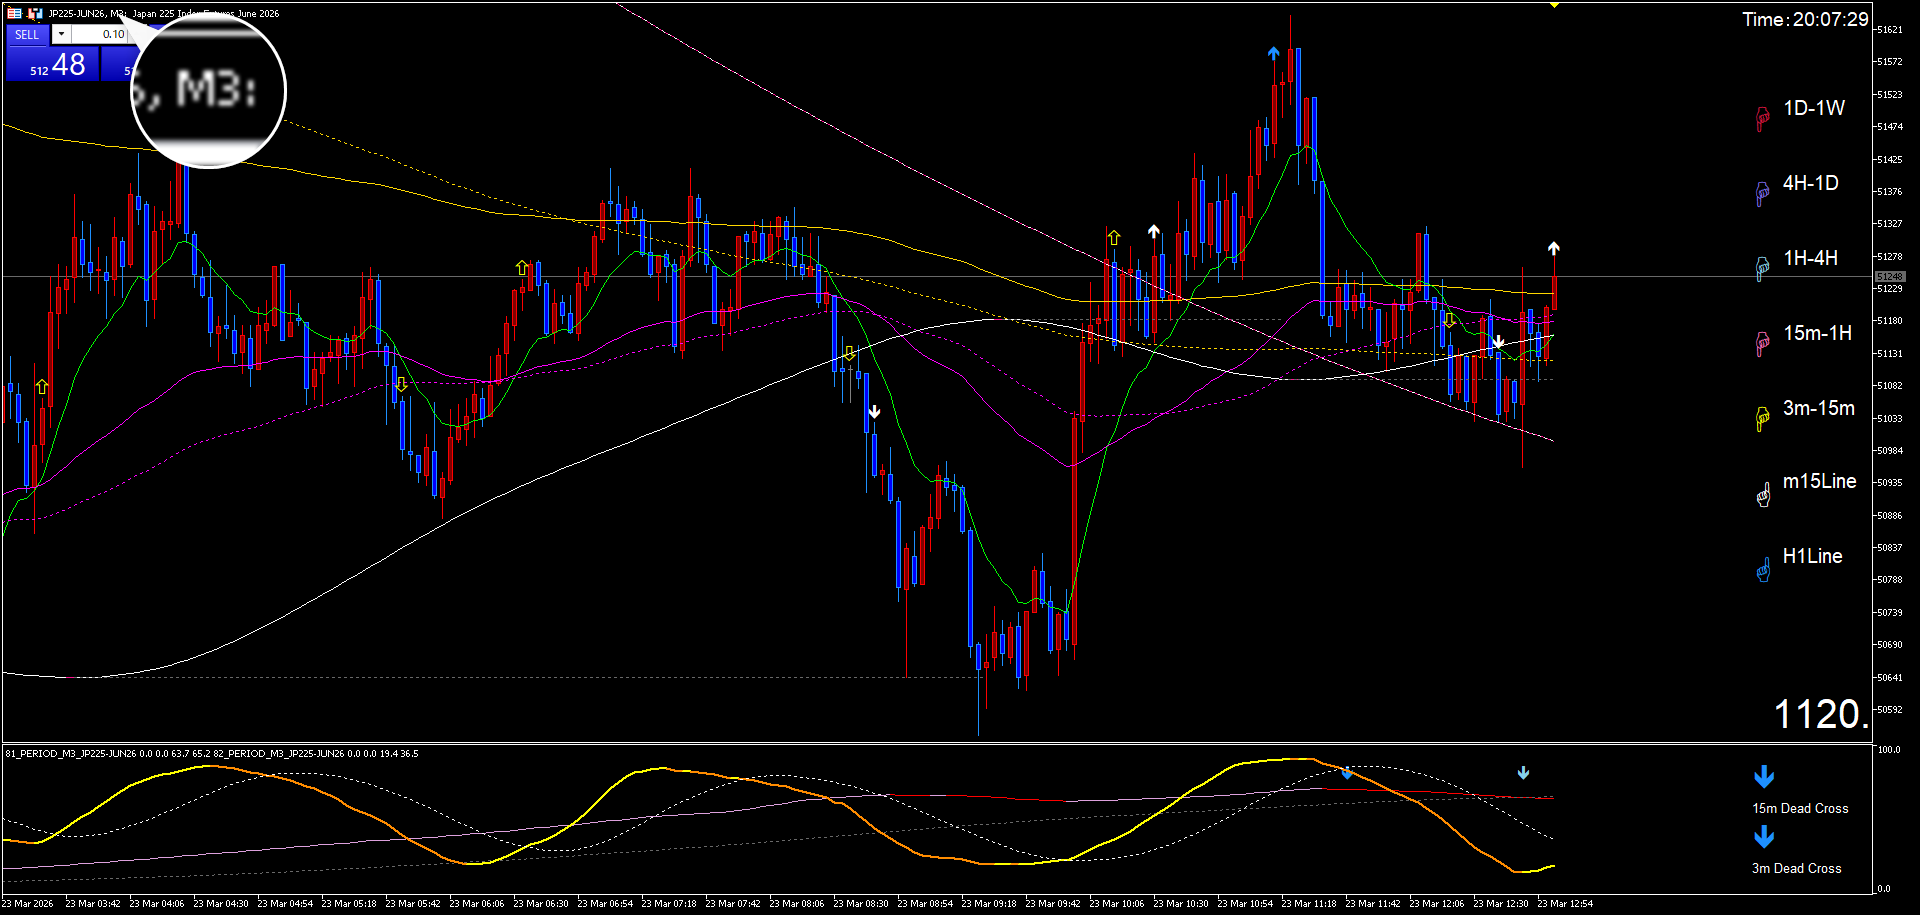This screenshot has height=915, width=1920.
Task: Click the white m15Line hand pointer icon
Action: click(x=1763, y=493)
